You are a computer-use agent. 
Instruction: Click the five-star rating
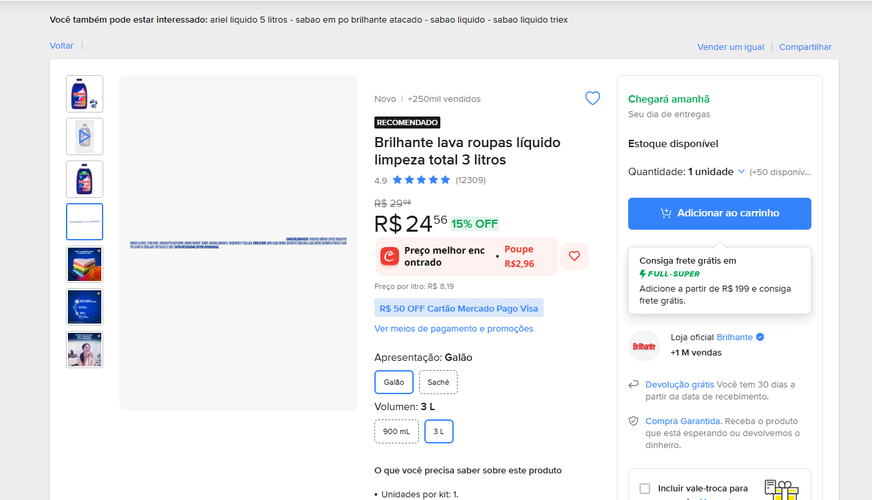coord(422,180)
